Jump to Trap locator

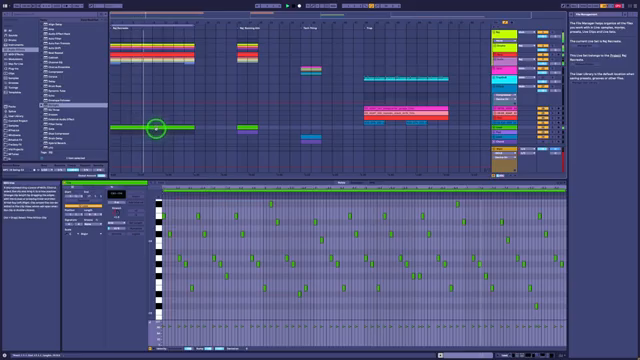(x=368, y=28)
